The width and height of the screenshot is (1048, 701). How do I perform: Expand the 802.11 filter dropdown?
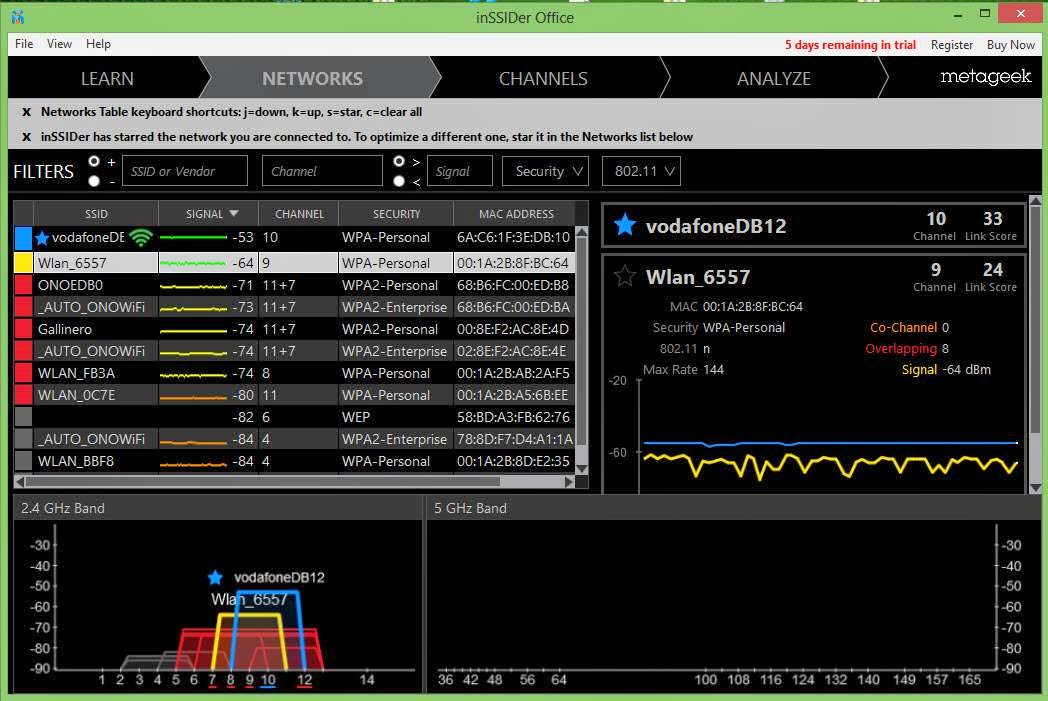641,171
